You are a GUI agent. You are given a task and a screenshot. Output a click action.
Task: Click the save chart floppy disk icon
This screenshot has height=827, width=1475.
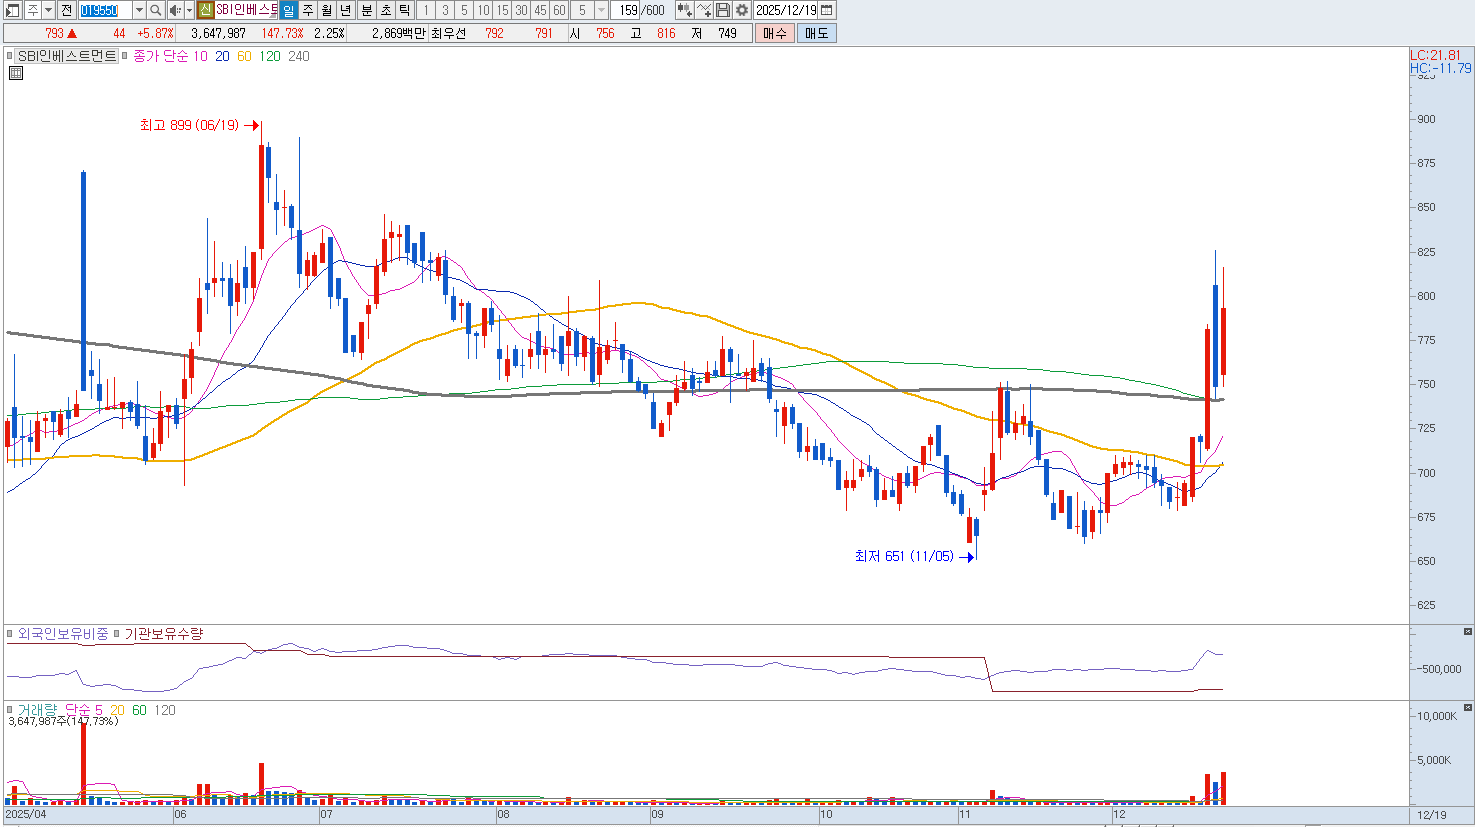pyautogui.click(x=723, y=10)
